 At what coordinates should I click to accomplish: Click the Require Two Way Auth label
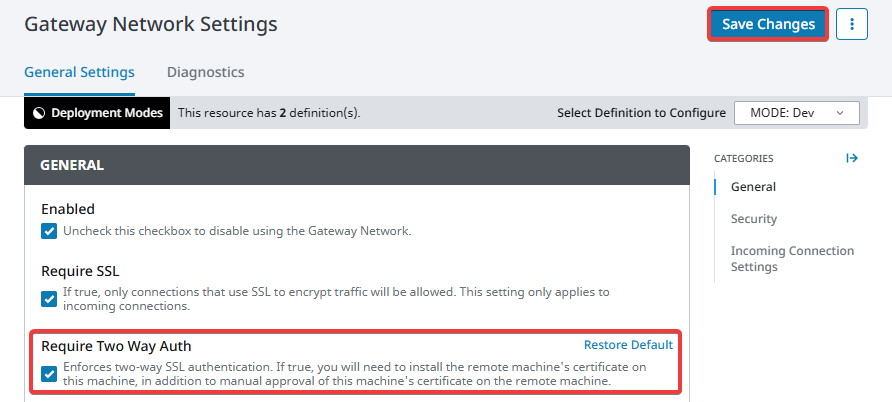coord(115,346)
